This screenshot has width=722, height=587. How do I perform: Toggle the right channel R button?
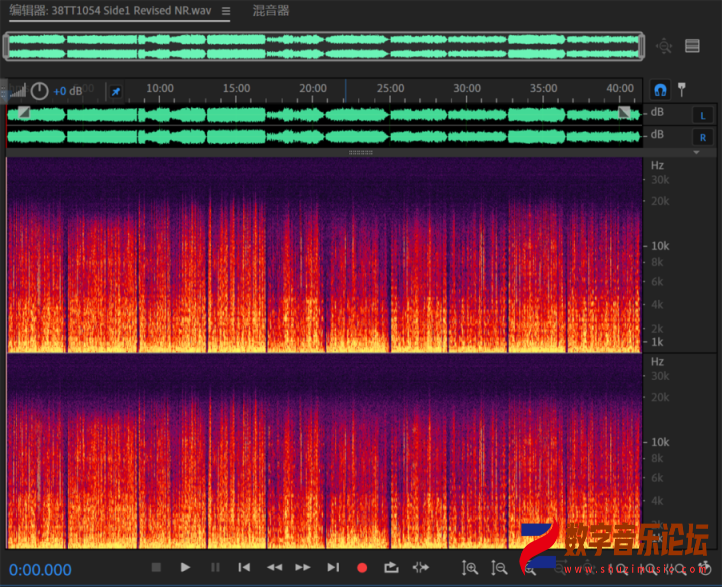click(702, 137)
